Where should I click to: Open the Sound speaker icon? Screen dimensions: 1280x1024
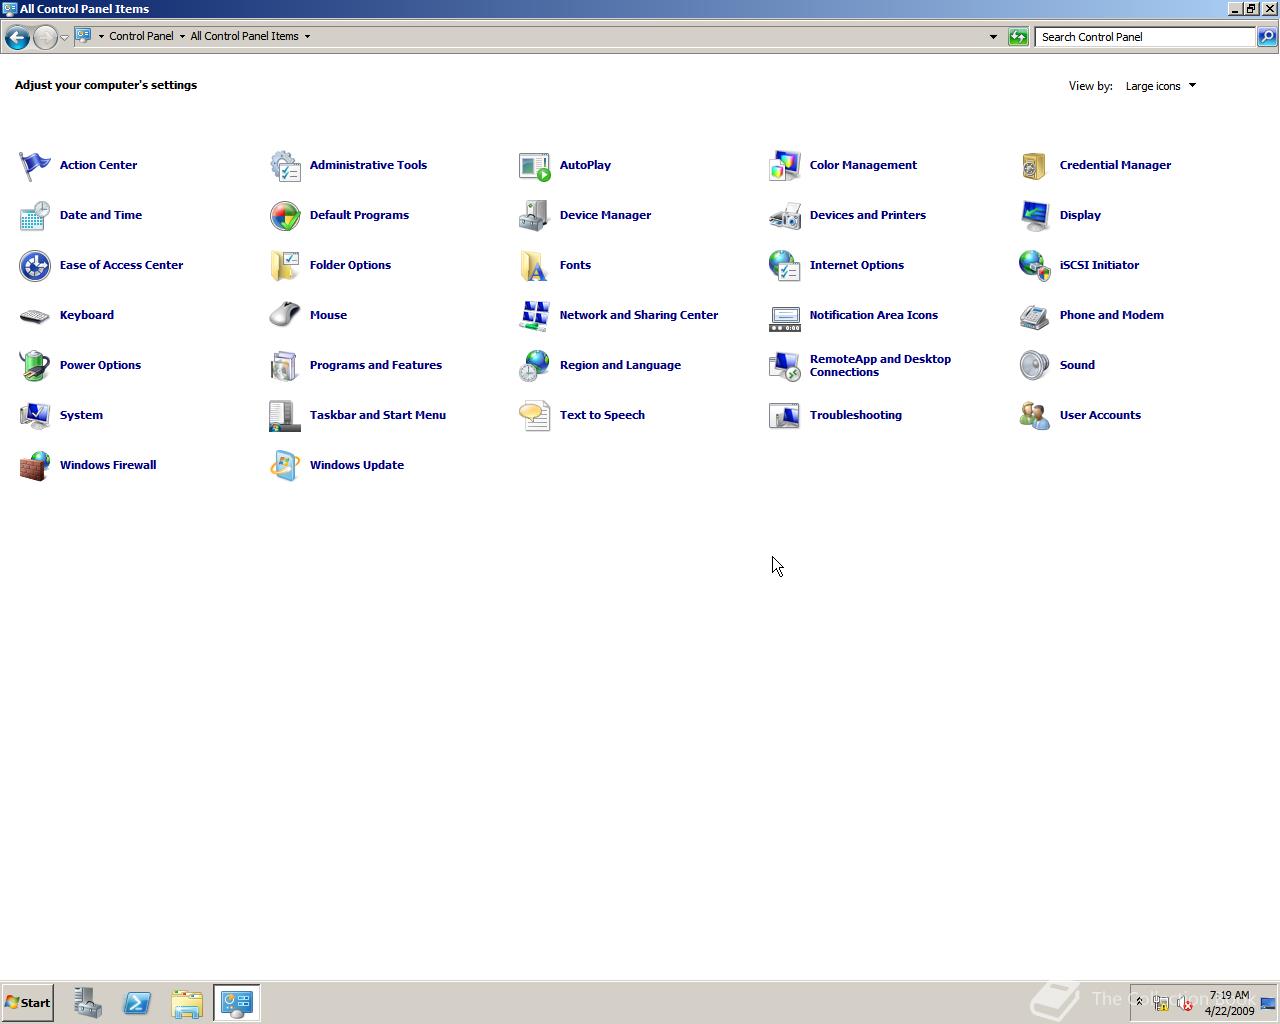[1035, 366]
